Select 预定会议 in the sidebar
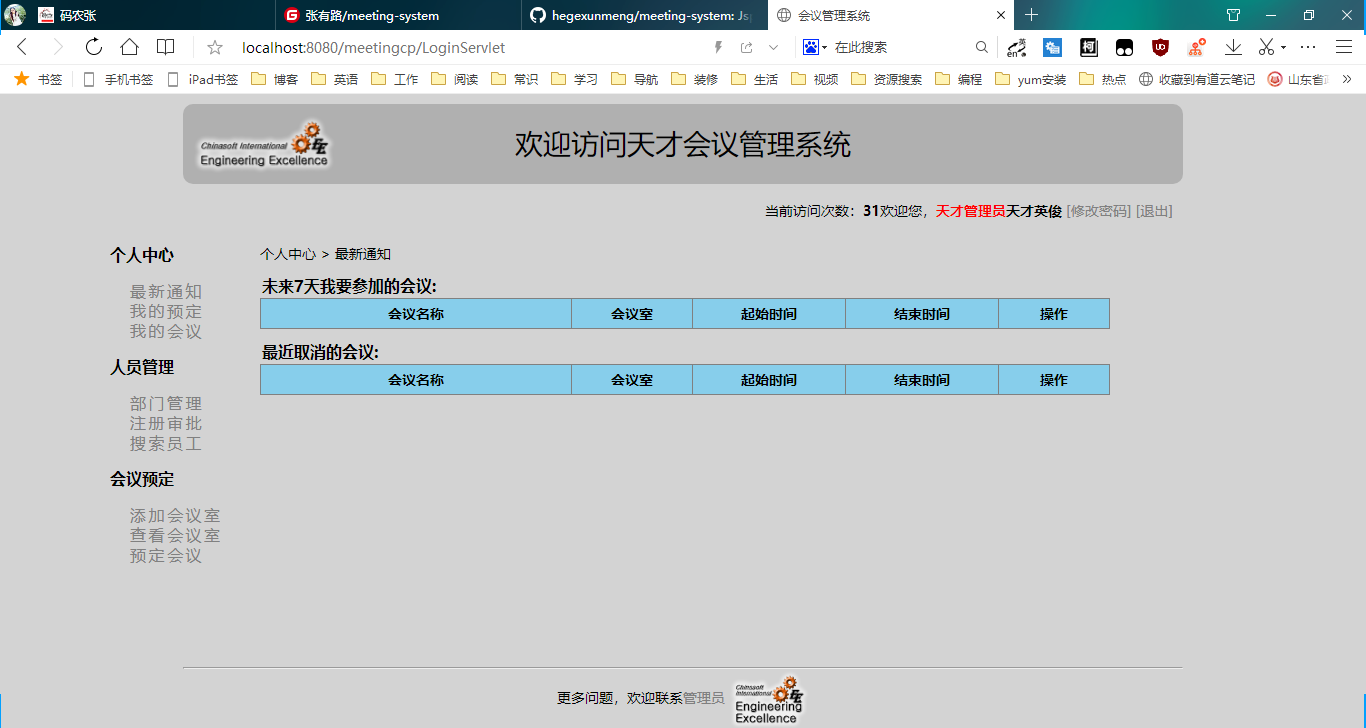This screenshot has height=728, width=1366. tap(164, 556)
